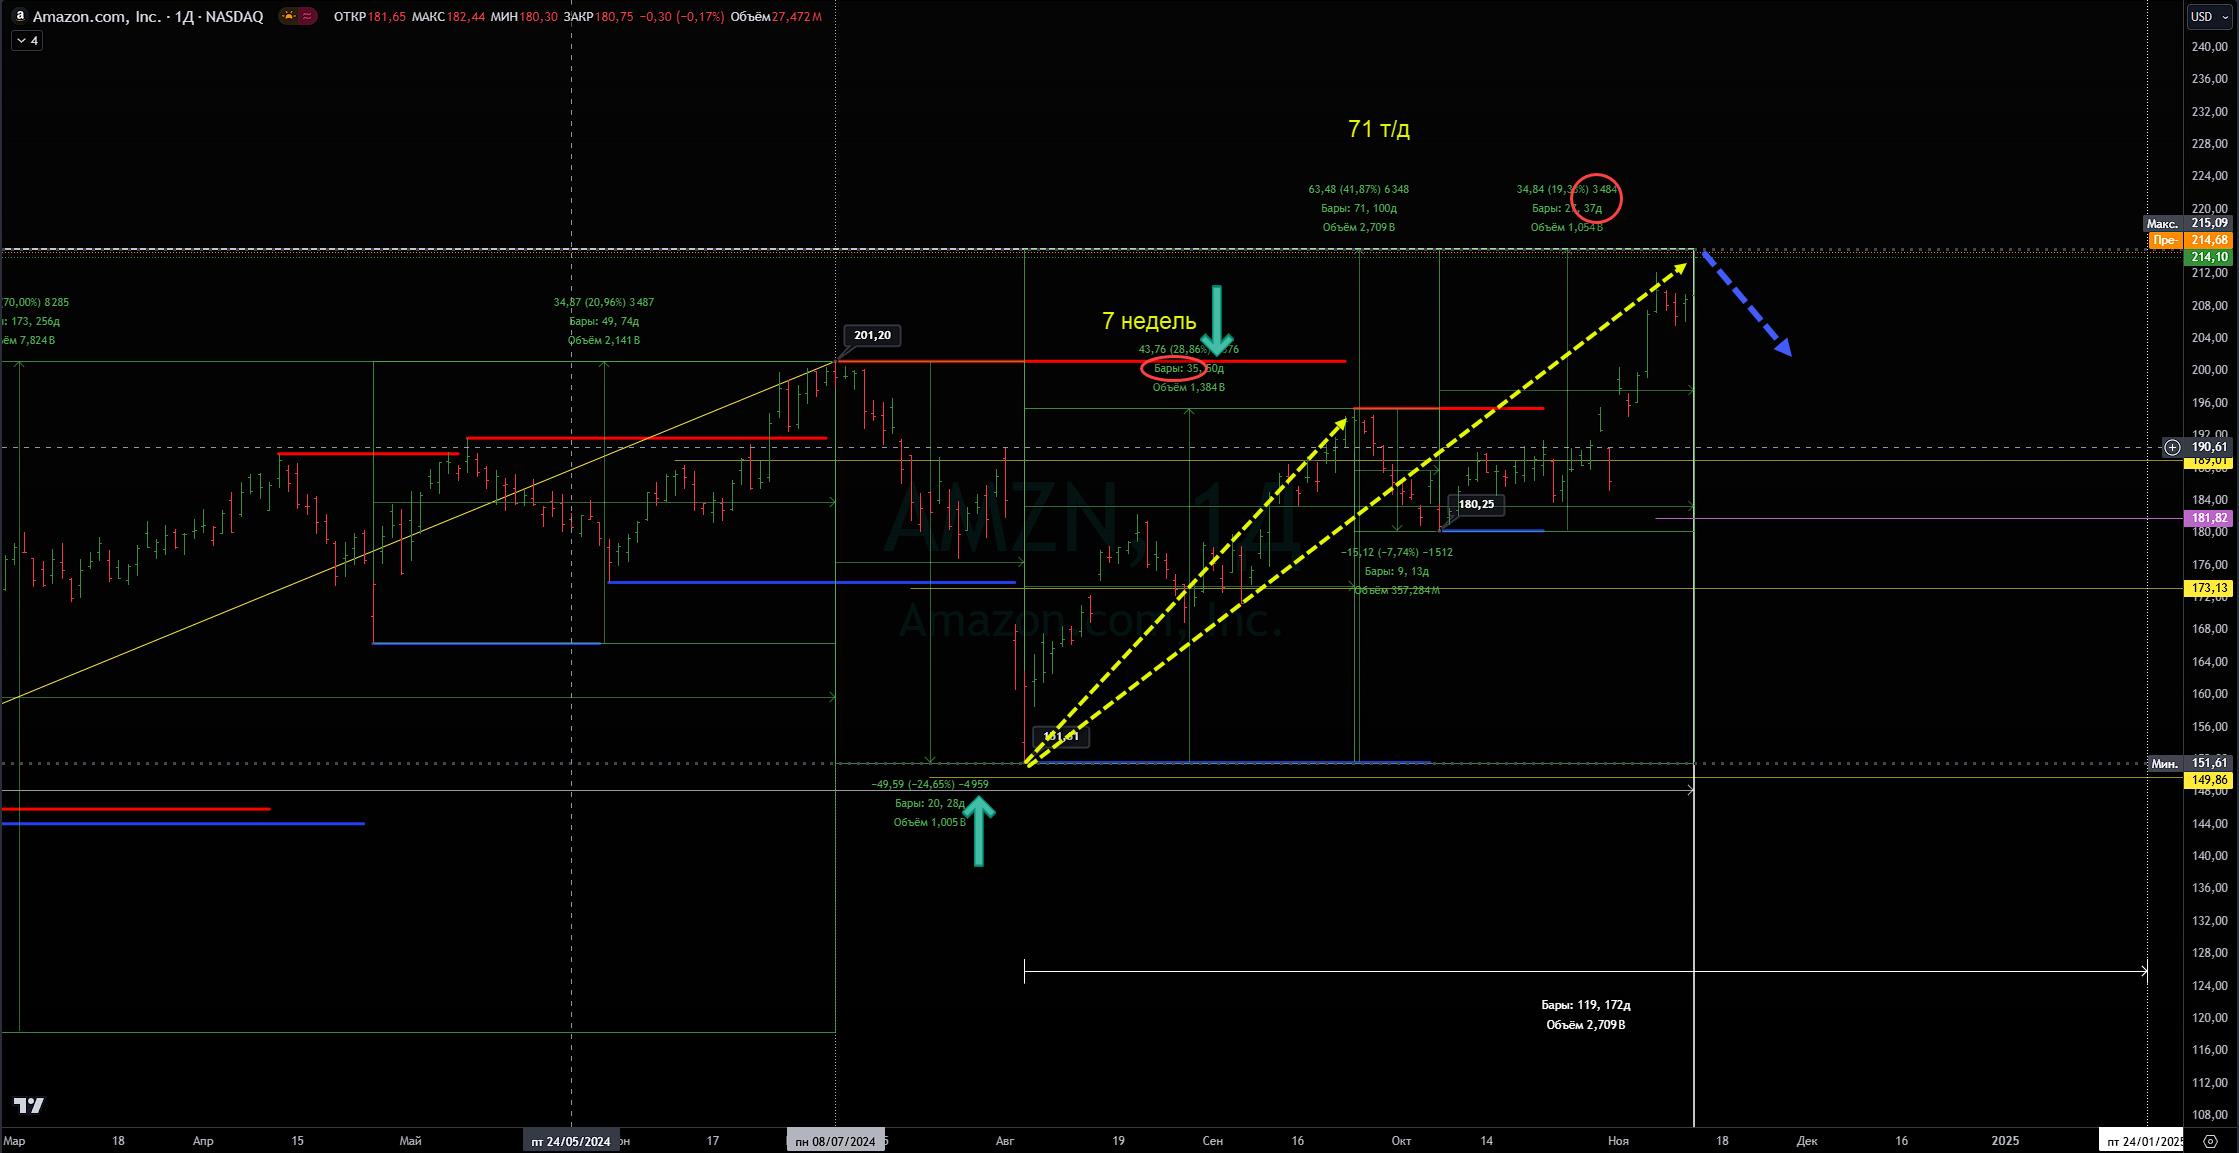
Task: Click the plus icon beside 190,61 price
Action: tap(2172, 447)
